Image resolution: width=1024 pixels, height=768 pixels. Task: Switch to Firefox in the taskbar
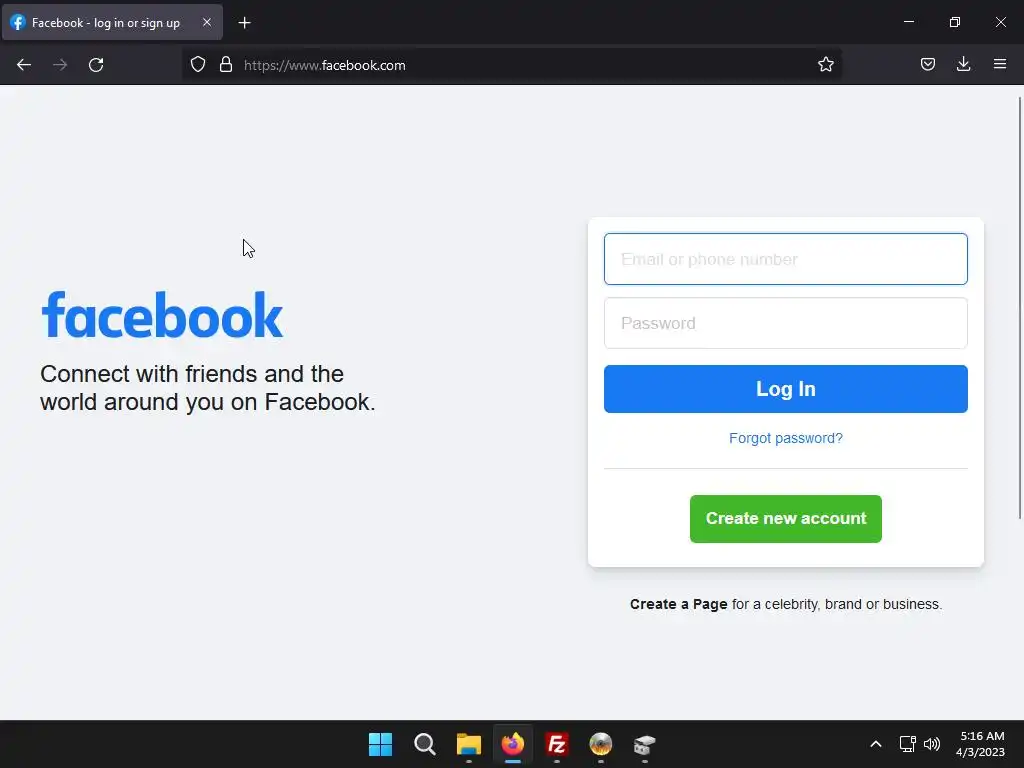pyautogui.click(x=513, y=744)
